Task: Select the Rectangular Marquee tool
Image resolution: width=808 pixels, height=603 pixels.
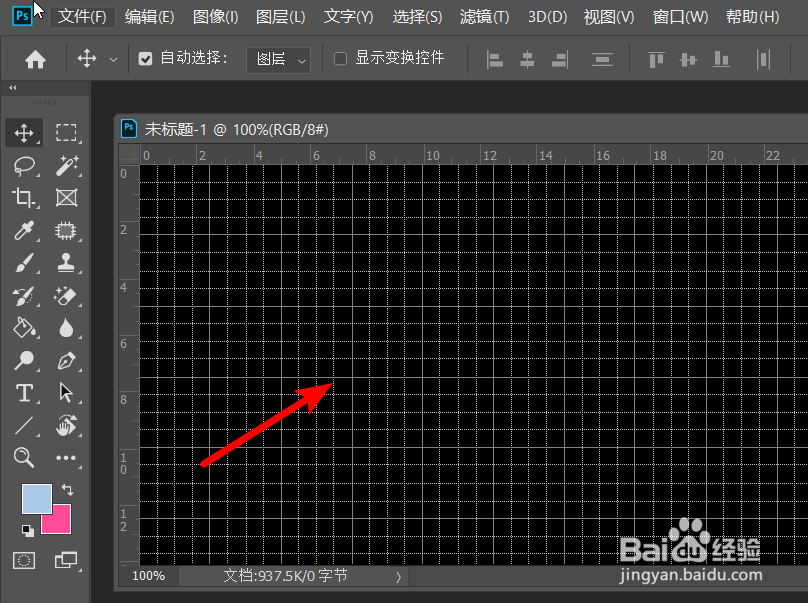Action: pyautogui.click(x=66, y=132)
